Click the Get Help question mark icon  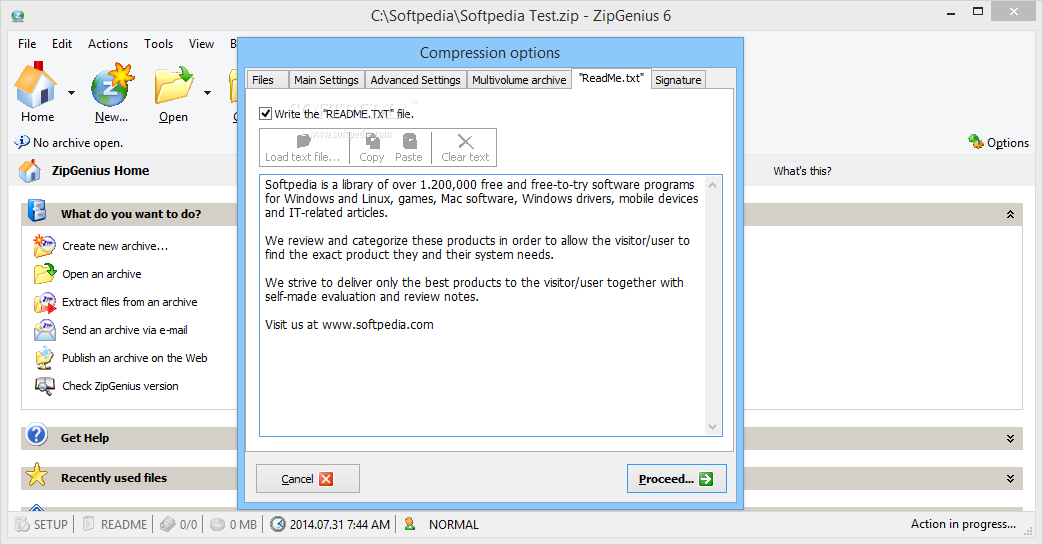[x=37, y=435]
